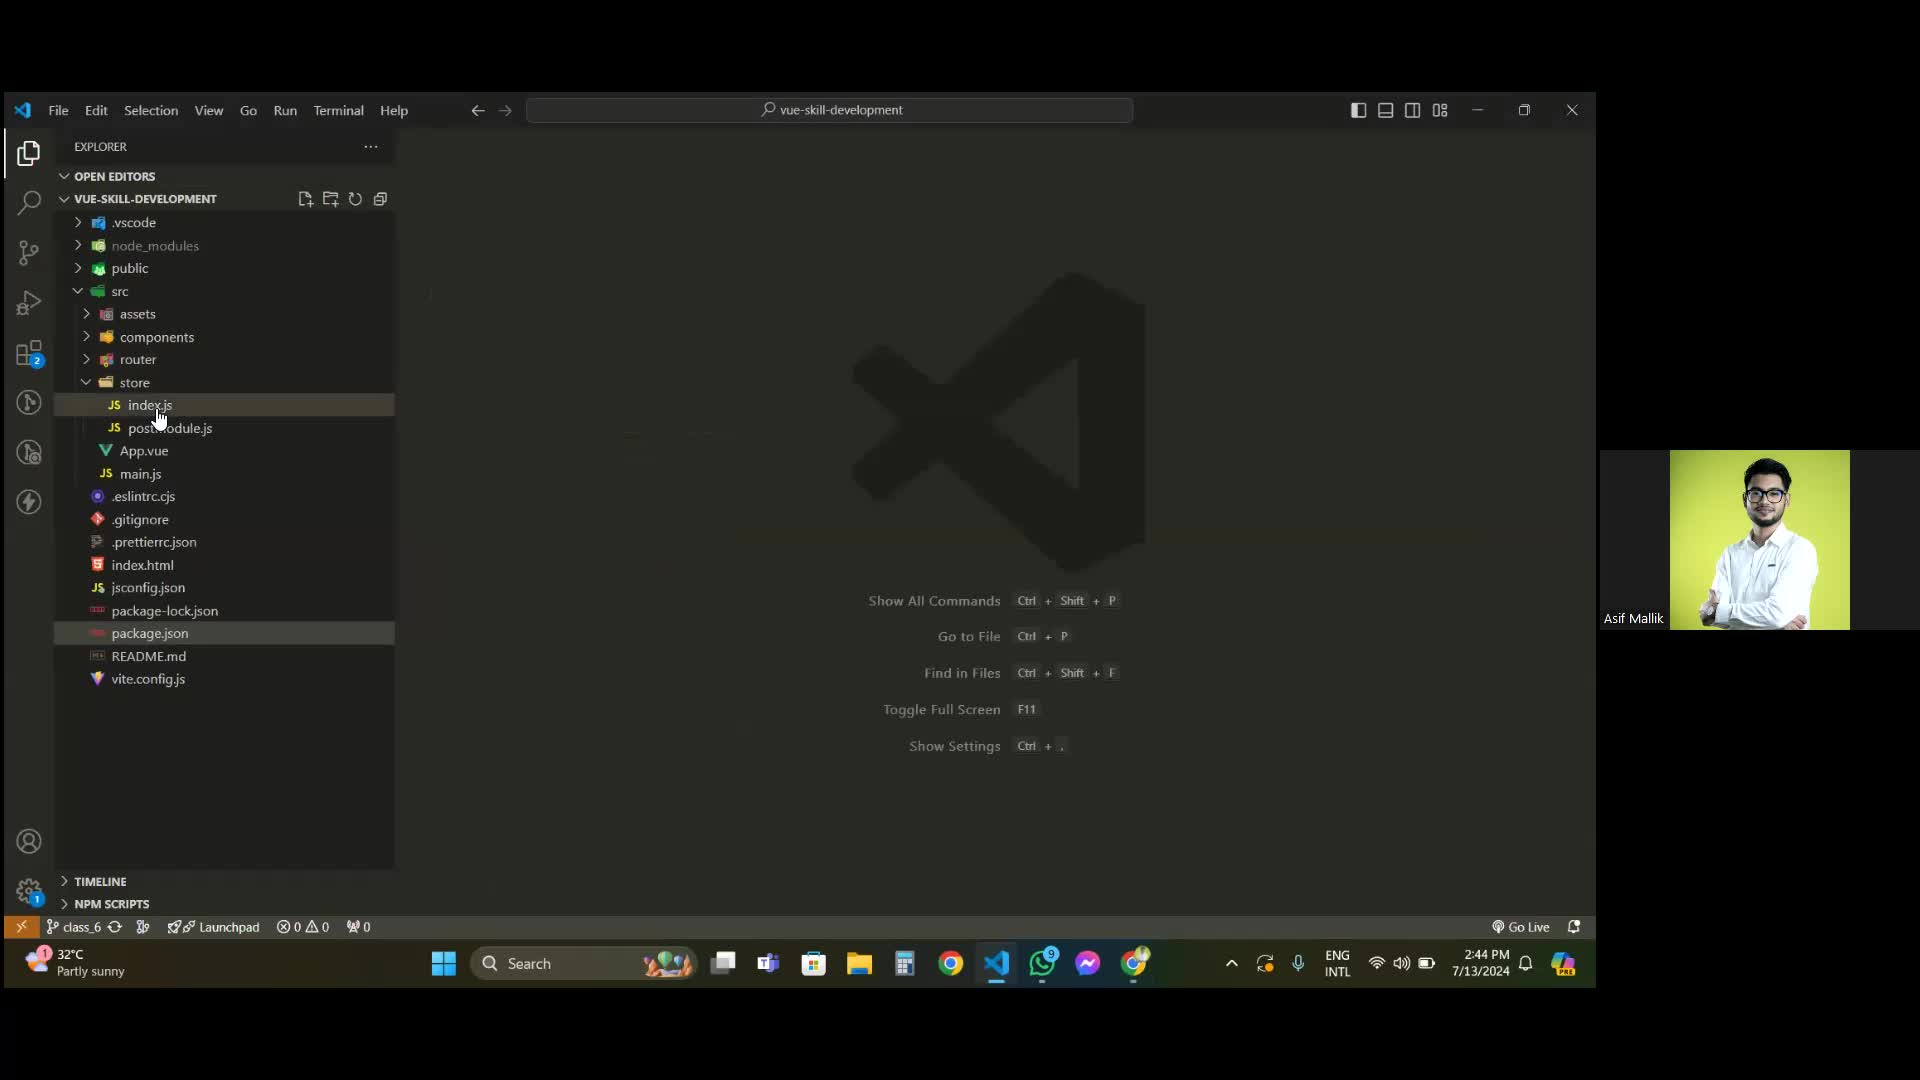
Task: Toggle the secondary side bar
Action: pos(1412,111)
